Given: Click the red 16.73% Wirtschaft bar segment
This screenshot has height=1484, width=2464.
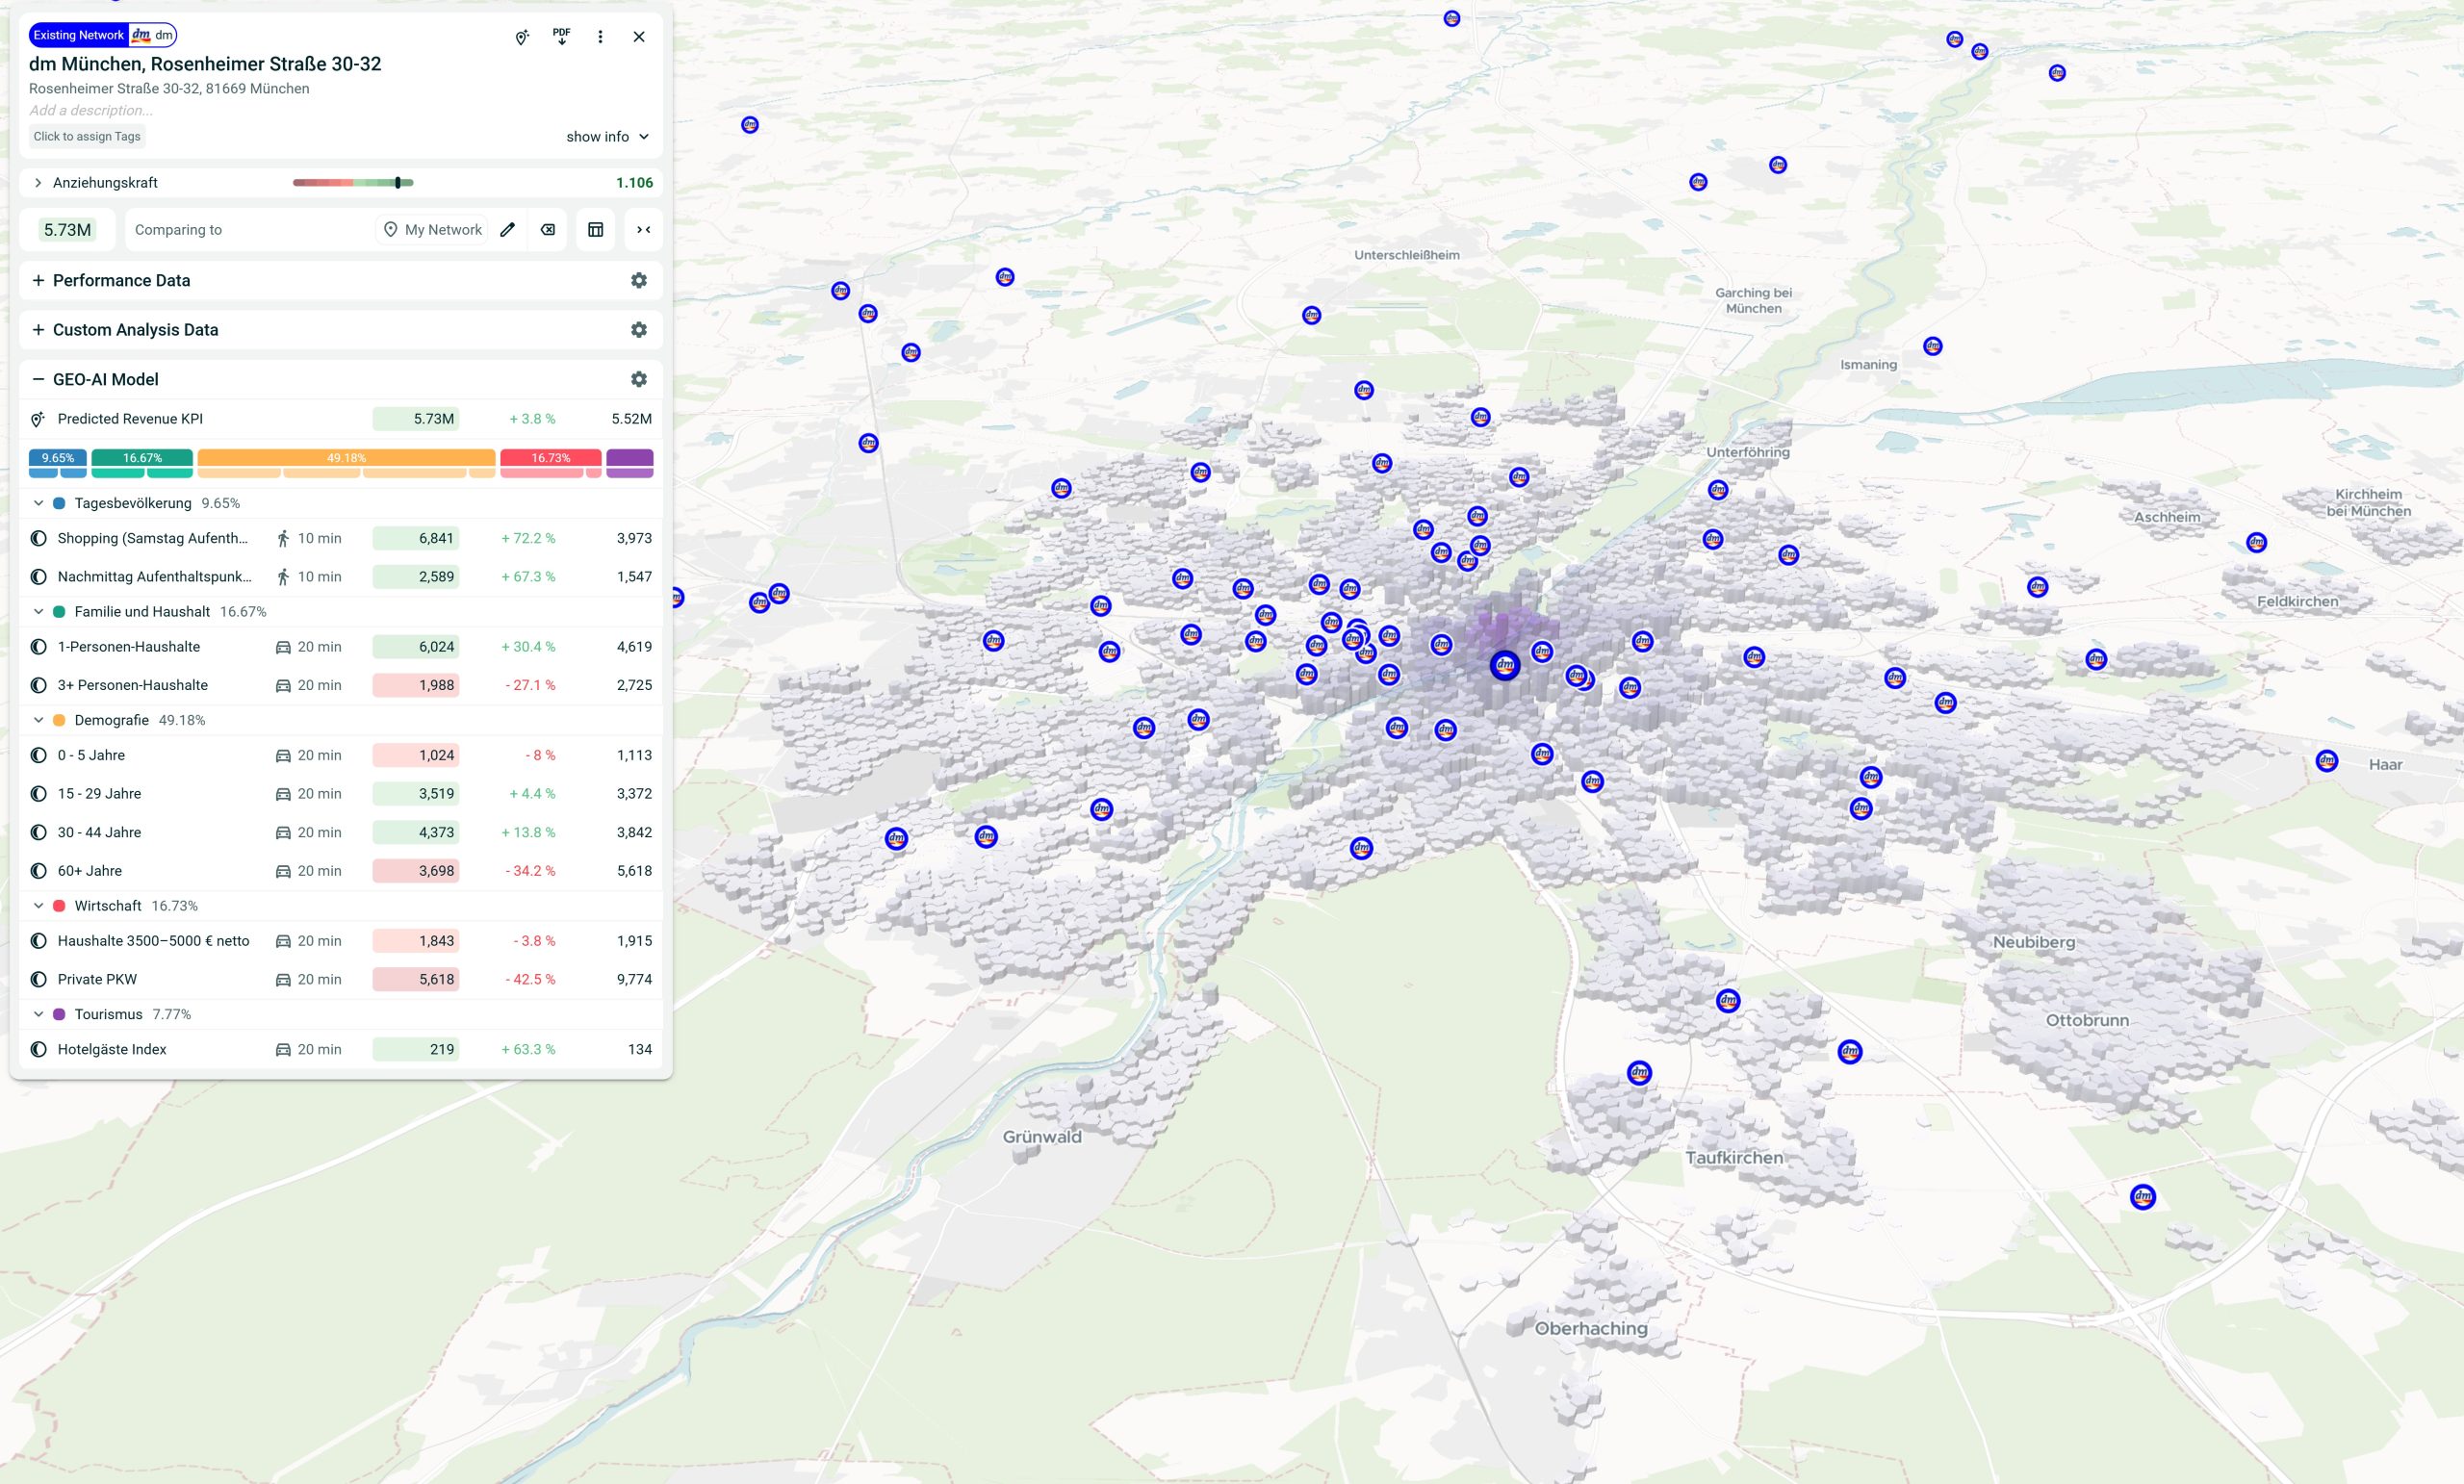Looking at the screenshot, I should 551,458.
